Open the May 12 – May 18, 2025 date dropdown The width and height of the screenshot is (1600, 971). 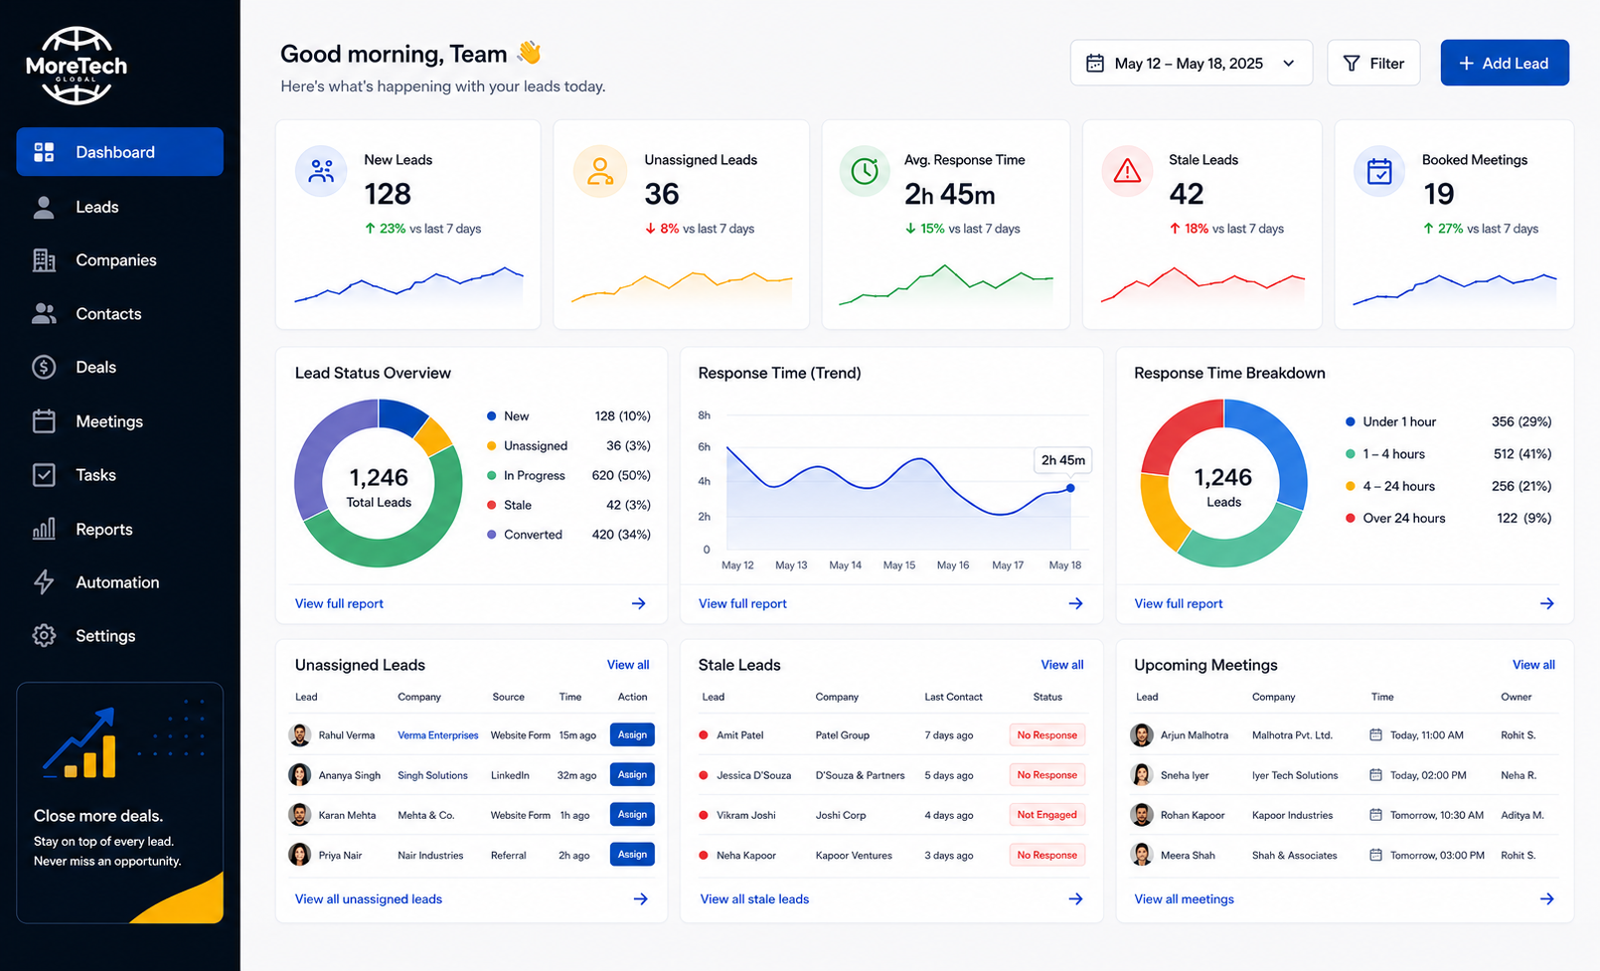(x=1191, y=63)
